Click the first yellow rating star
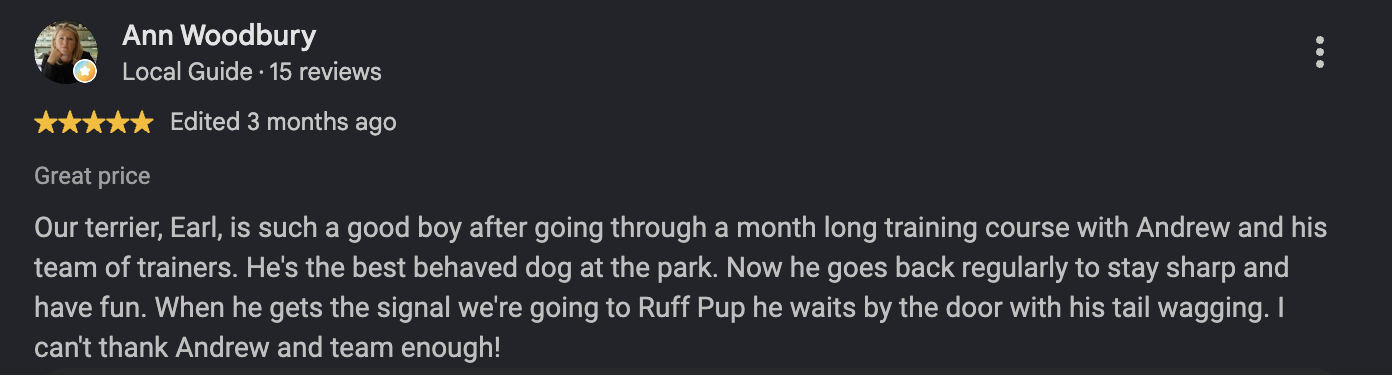Screen dimensions: 1392x375 (46, 123)
